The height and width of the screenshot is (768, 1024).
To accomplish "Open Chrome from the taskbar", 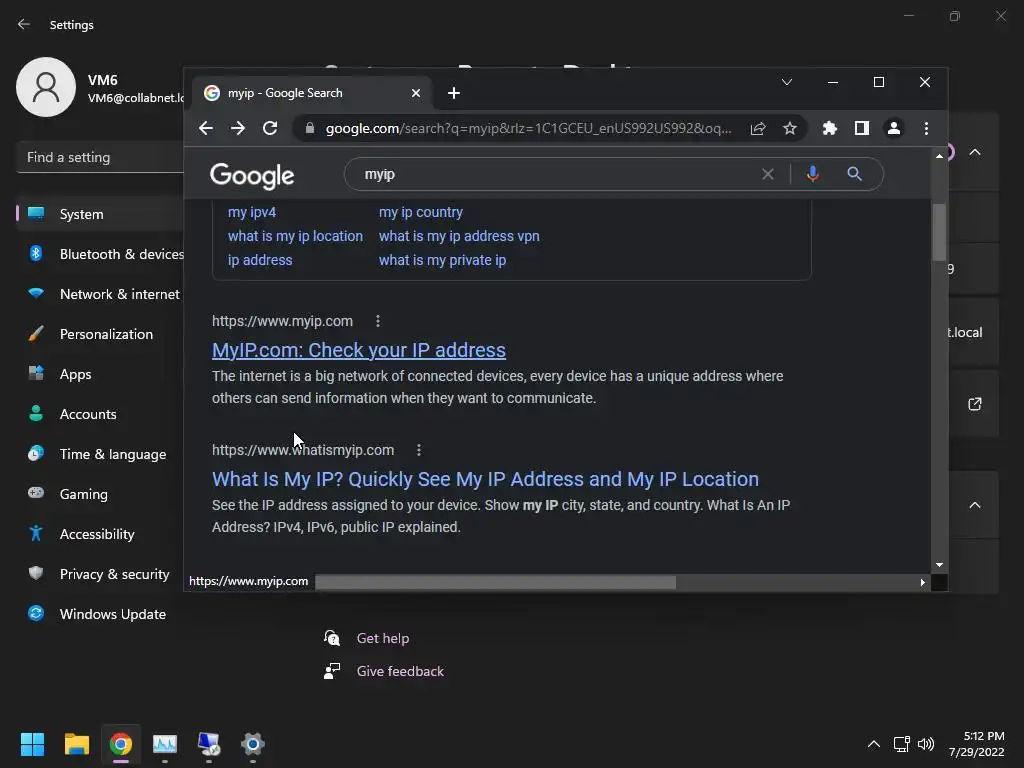I will coord(121,744).
